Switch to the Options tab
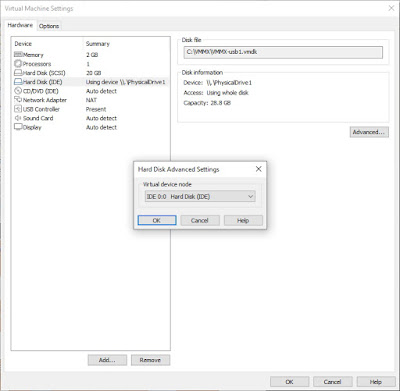The width and height of the screenshot is (400, 391). (x=49, y=26)
